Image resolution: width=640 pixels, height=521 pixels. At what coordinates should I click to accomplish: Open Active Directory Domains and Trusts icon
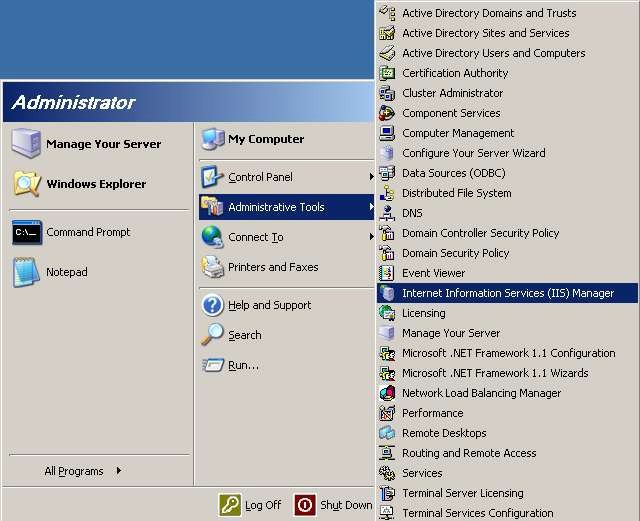point(387,13)
